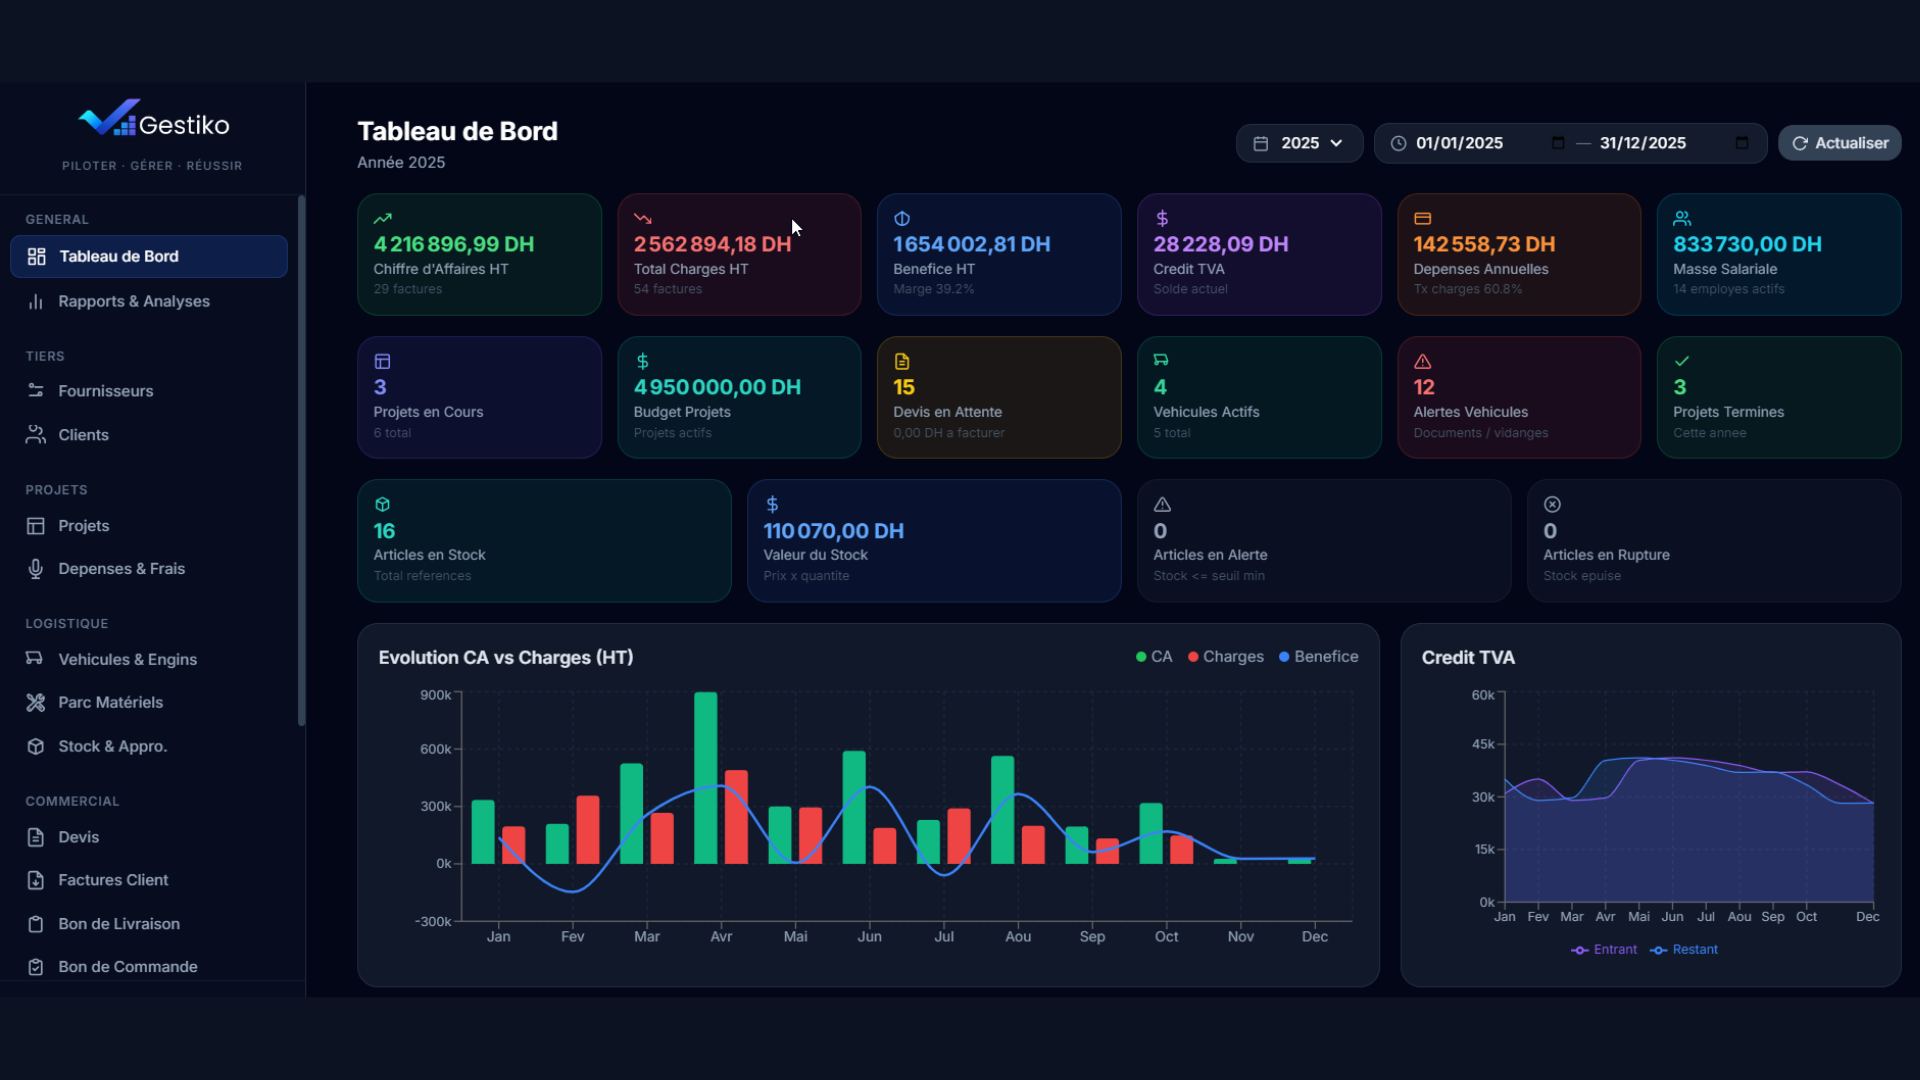Open the Tableau de Bord dashboard icon
Screen dimensions: 1920x1080
(x=36, y=256)
